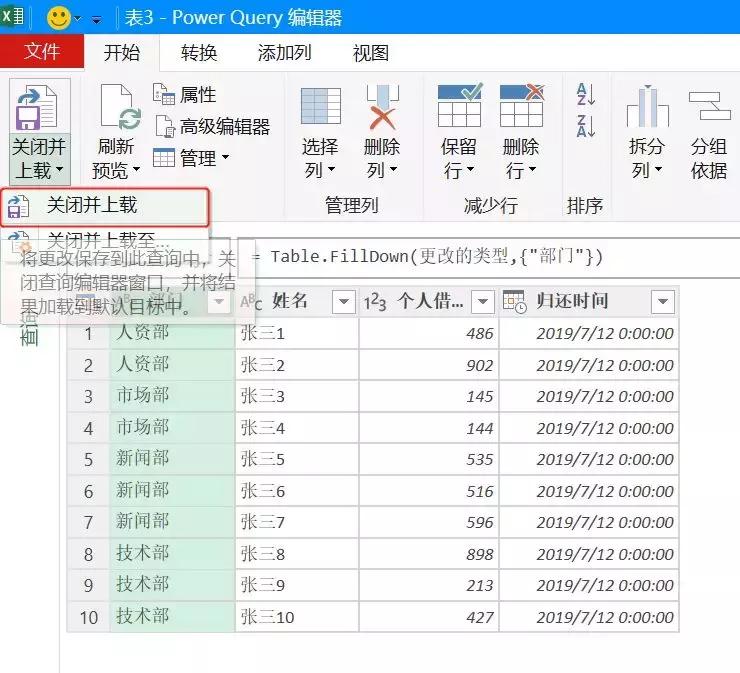Click the 分组依据 group by icon

coord(709,106)
